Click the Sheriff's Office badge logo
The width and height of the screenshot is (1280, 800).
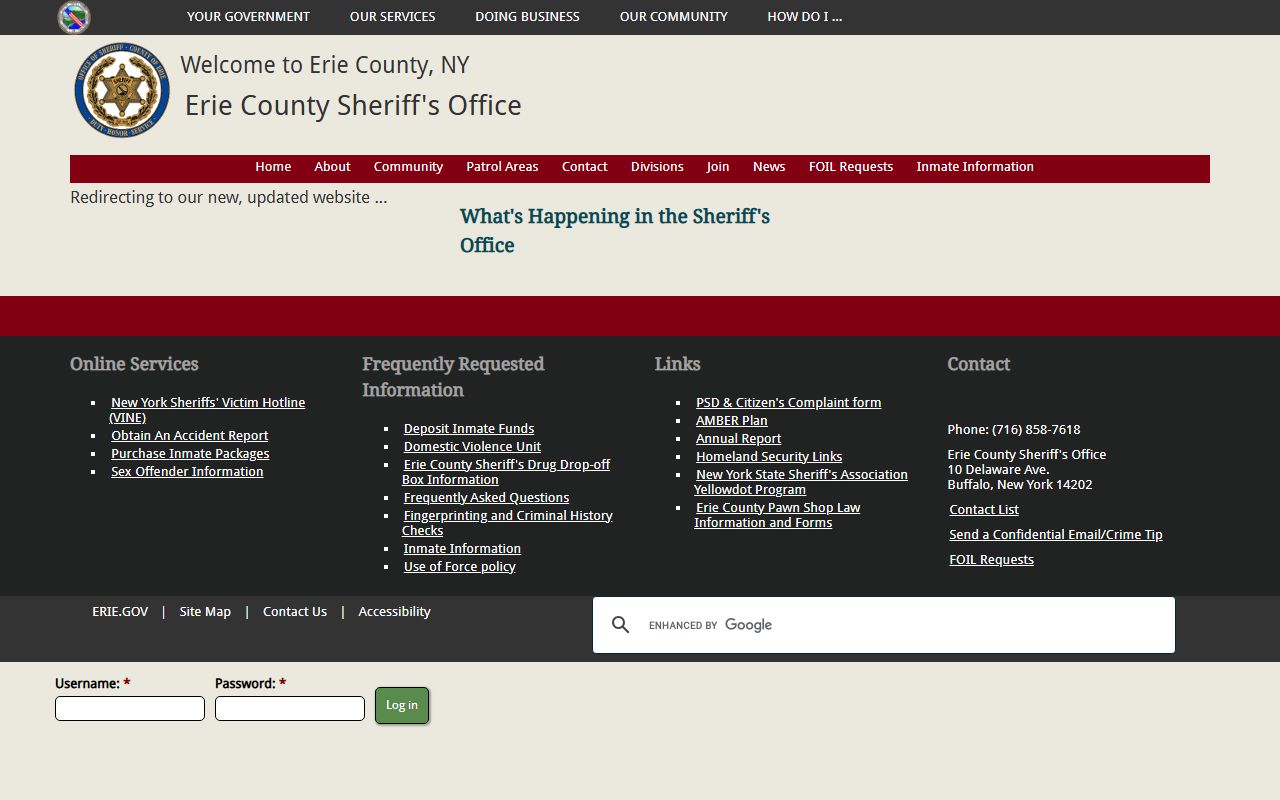point(122,90)
